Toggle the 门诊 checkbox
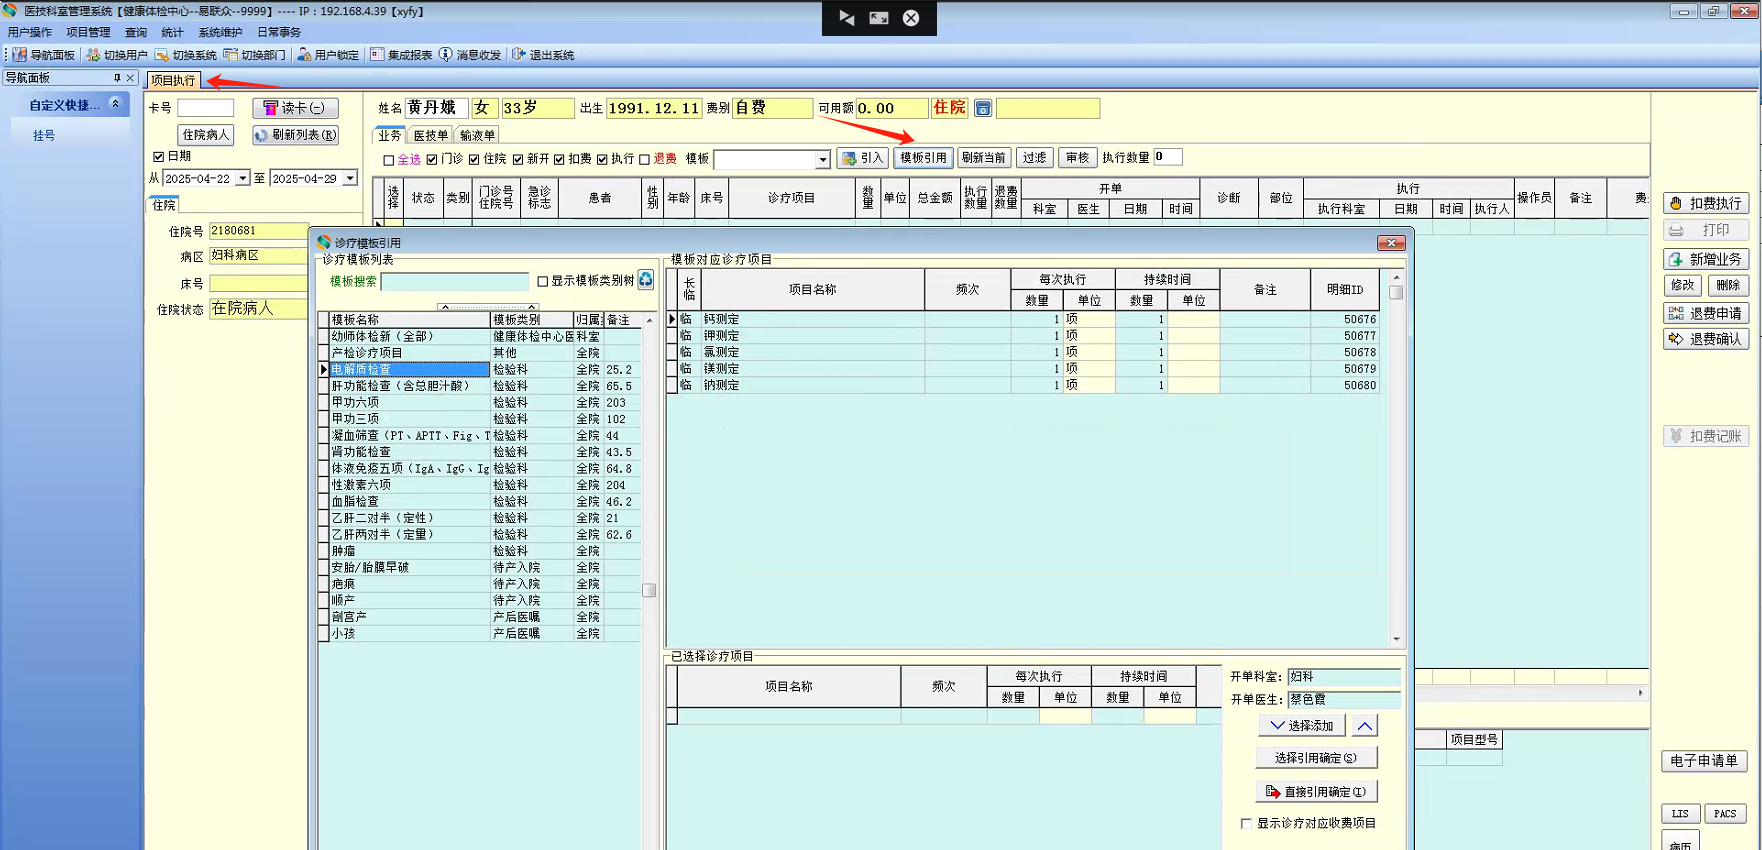Screen dimensions: 1762x850 point(432,159)
